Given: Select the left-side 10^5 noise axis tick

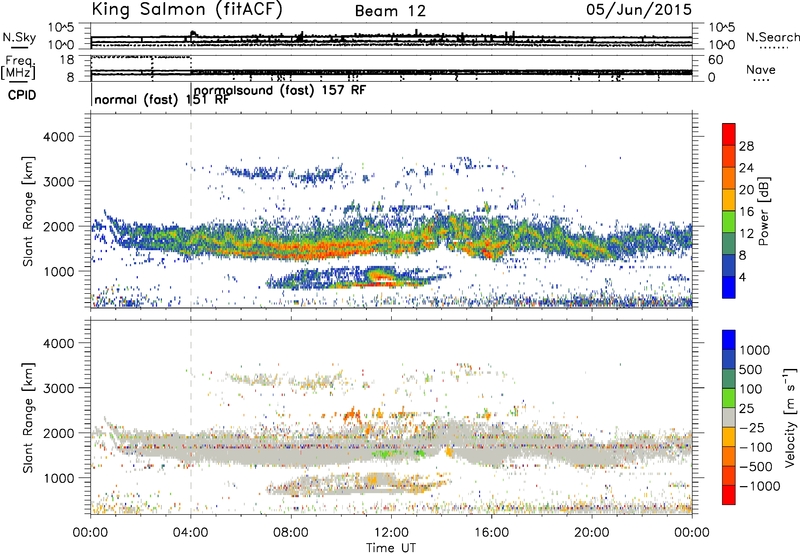Looking at the screenshot, I should (x=61, y=27).
